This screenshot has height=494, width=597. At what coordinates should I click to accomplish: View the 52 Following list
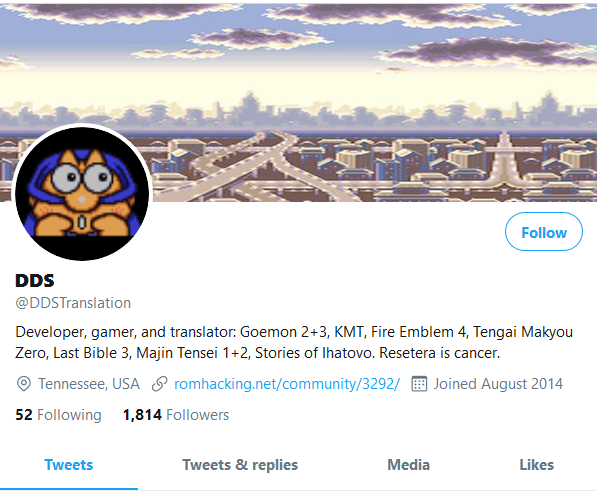(x=58, y=415)
